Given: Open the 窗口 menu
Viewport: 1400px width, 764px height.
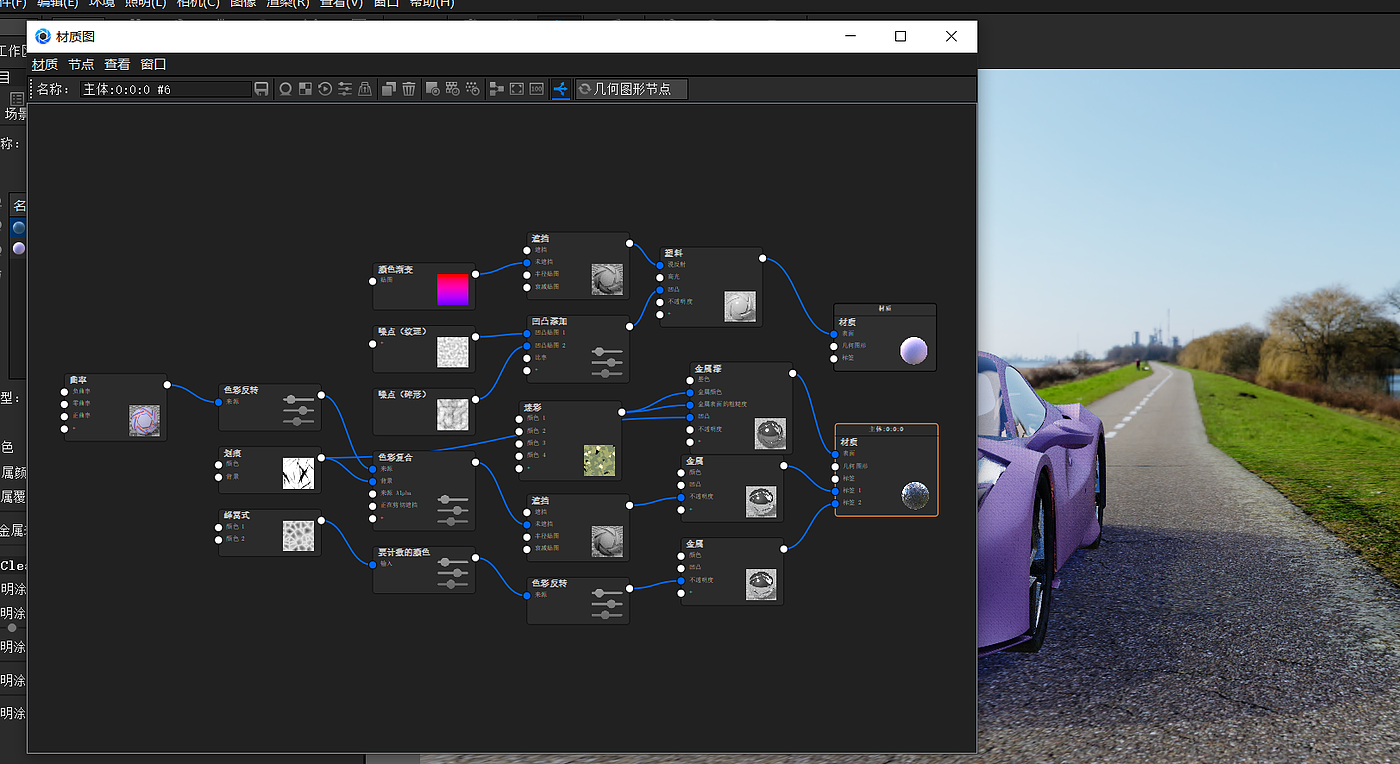Looking at the screenshot, I should tap(153, 64).
